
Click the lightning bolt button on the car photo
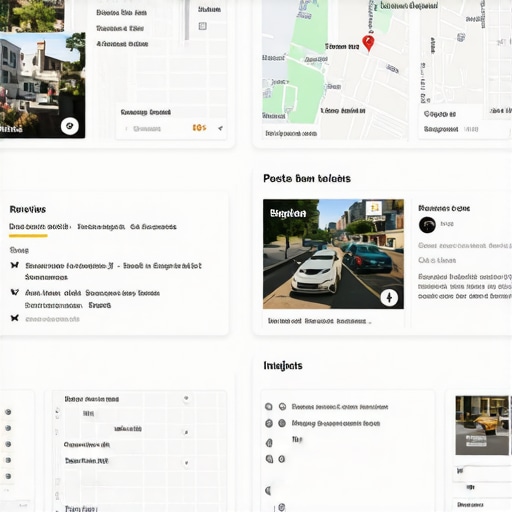click(x=389, y=297)
